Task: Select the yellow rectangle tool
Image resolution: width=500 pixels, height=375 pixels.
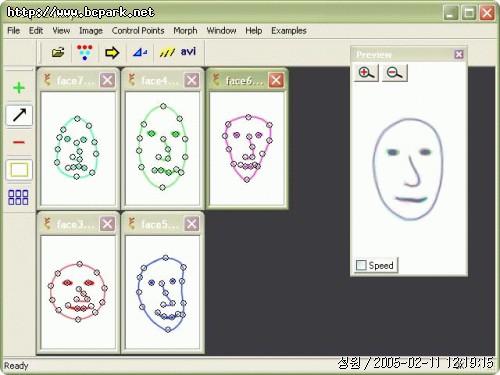Action: click(19, 170)
